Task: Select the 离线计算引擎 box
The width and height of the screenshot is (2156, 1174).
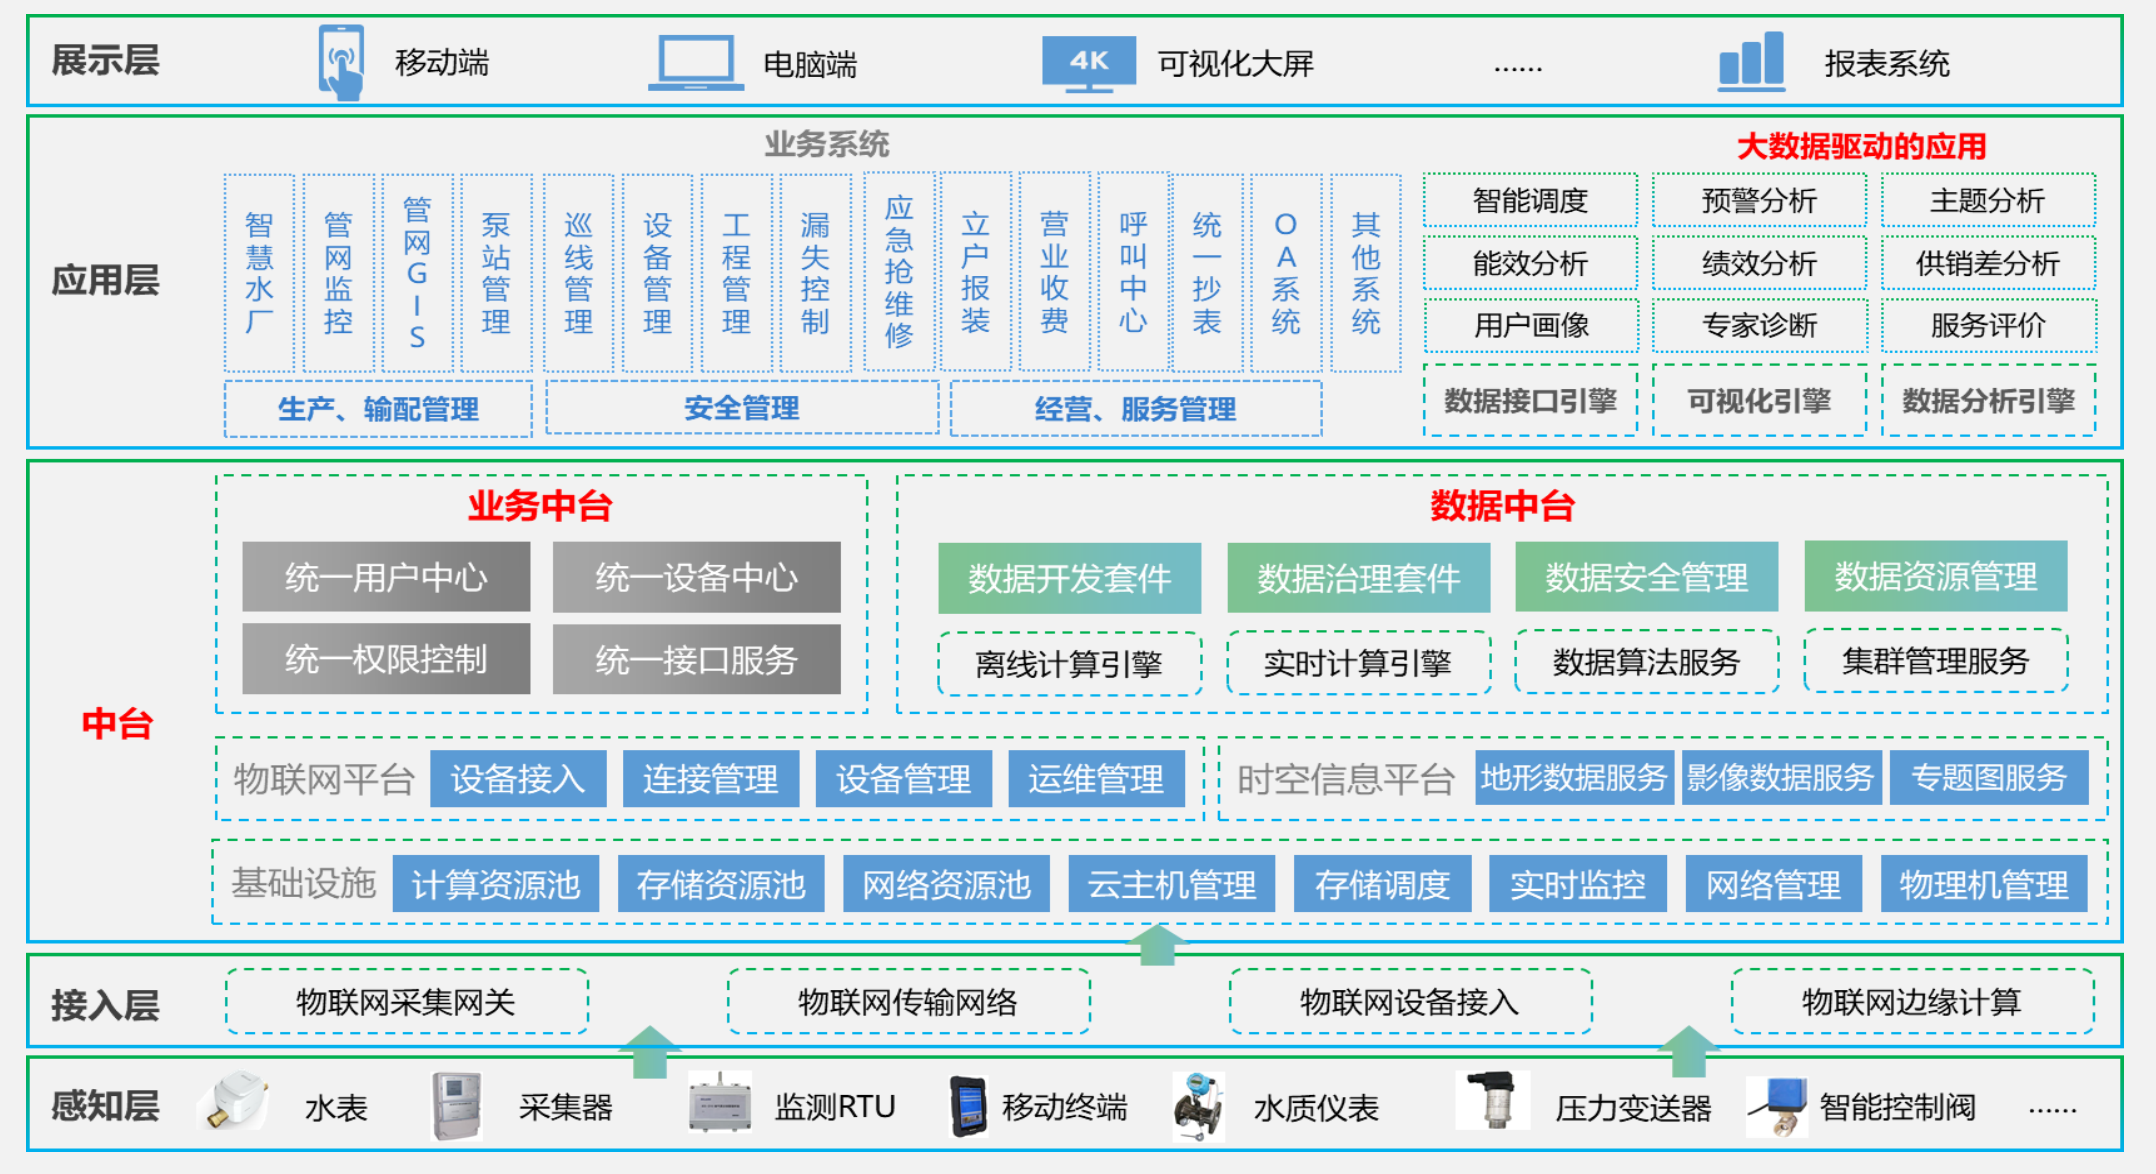Action: click(x=1069, y=663)
